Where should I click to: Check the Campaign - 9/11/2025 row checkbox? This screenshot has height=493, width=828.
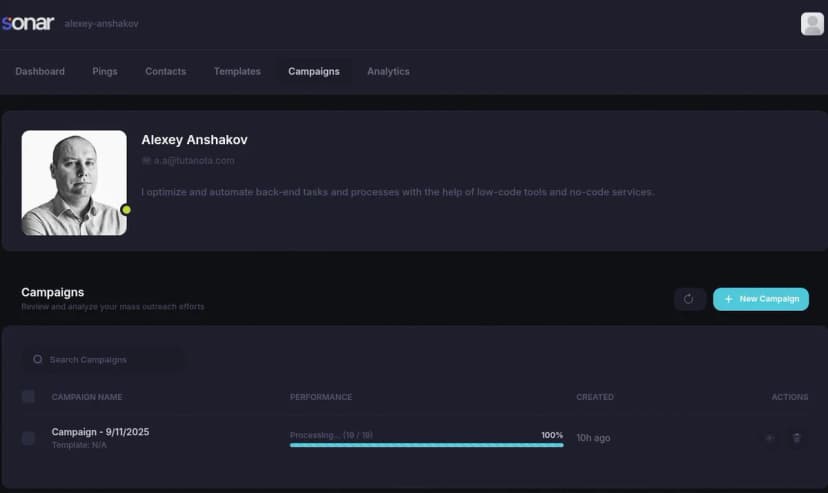pyautogui.click(x=28, y=438)
